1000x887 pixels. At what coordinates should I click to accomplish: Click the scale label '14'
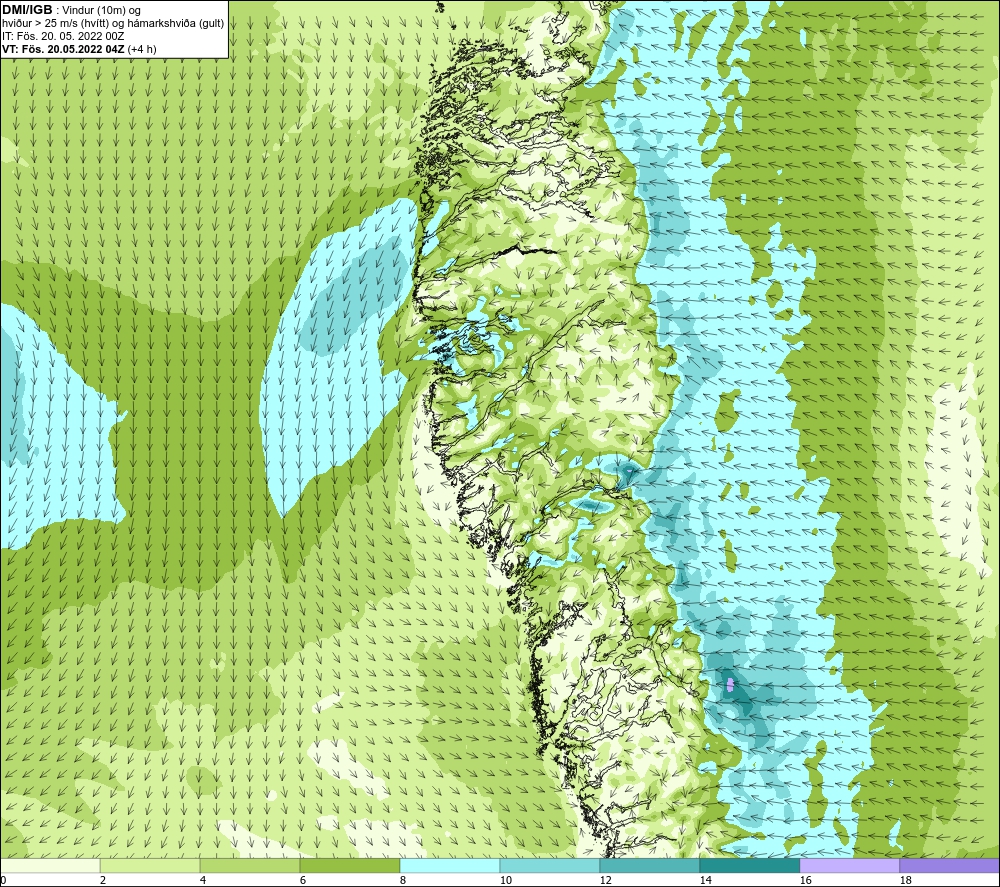pyautogui.click(x=705, y=881)
